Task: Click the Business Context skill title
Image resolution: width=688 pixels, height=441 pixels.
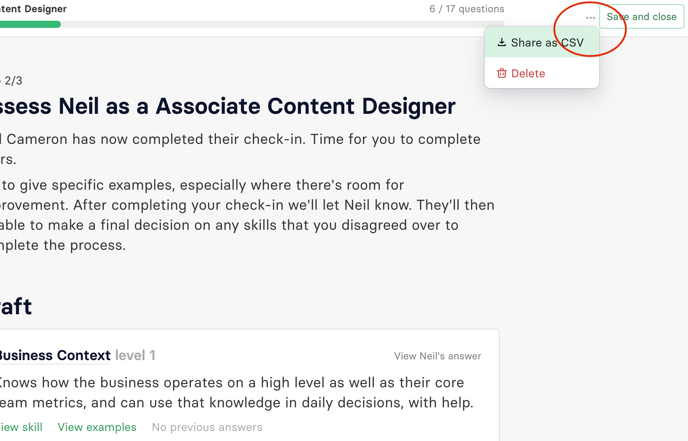Action: [55, 355]
